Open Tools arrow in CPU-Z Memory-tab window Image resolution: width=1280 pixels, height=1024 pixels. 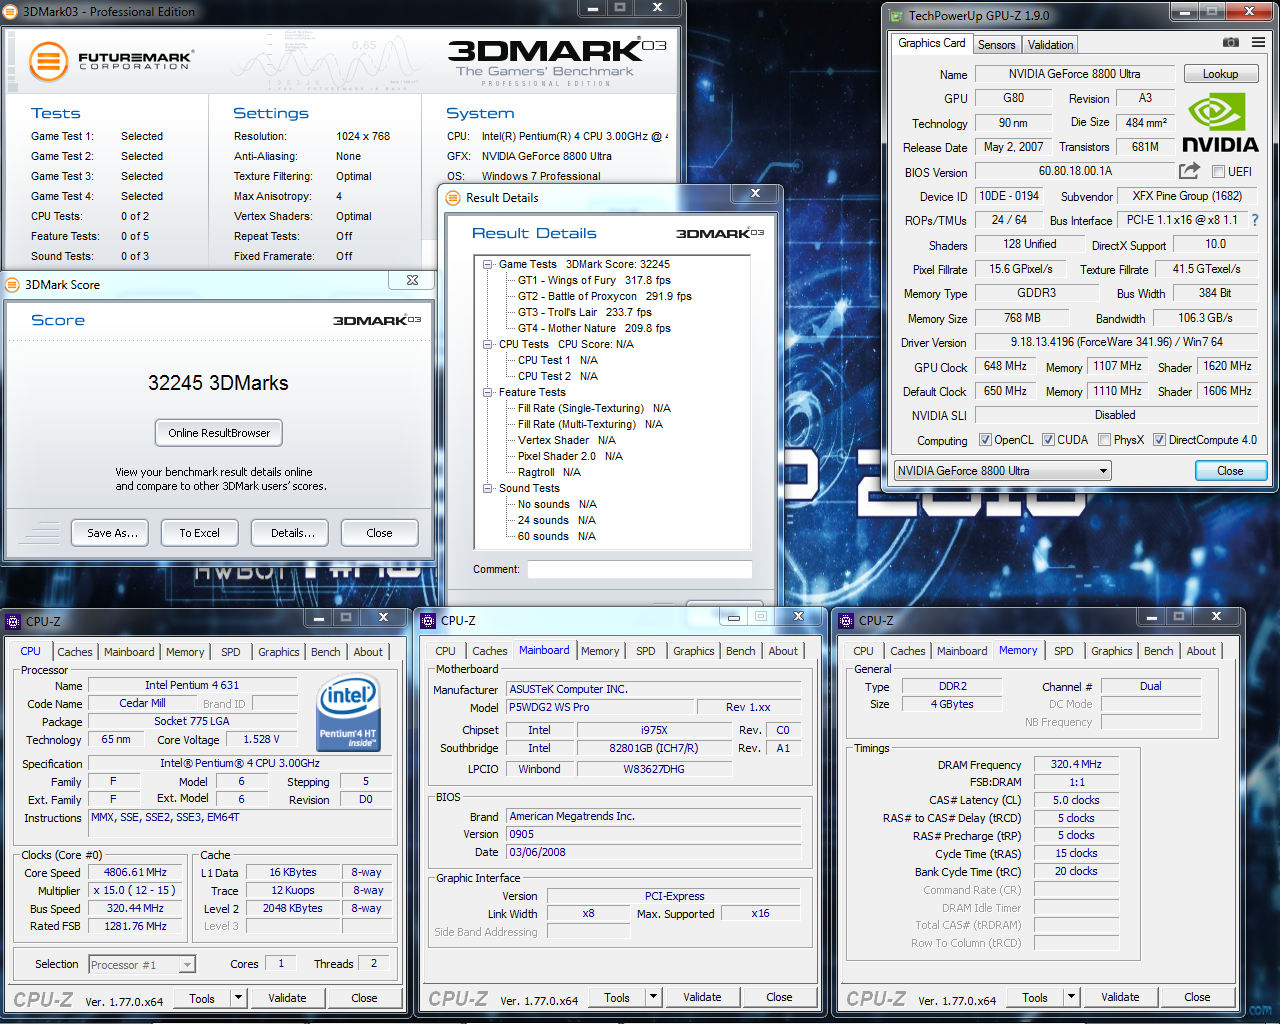[1071, 997]
